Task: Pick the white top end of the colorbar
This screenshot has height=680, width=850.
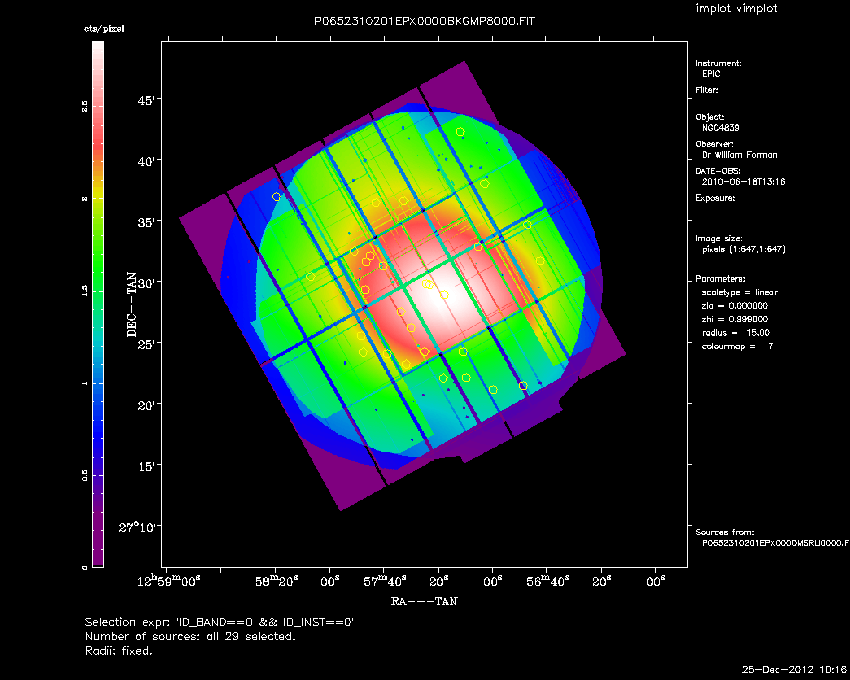Action: click(98, 47)
